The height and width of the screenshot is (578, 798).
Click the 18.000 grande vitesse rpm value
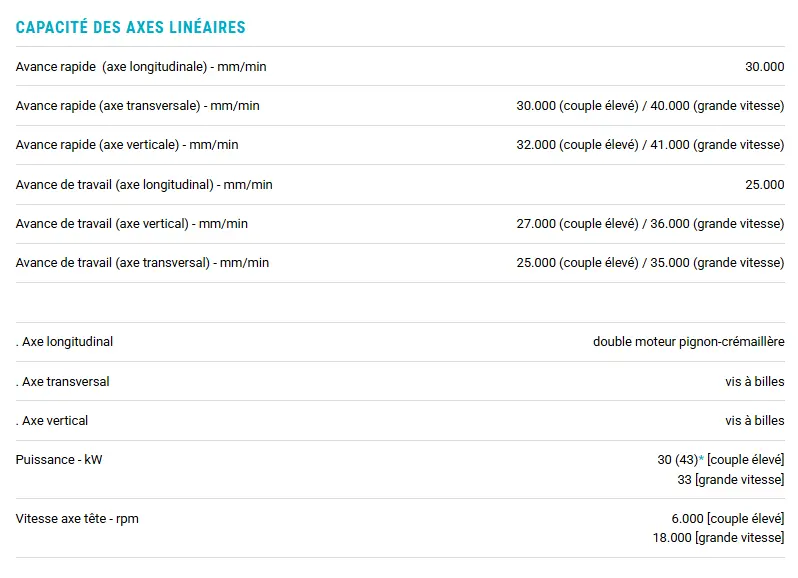click(x=718, y=538)
